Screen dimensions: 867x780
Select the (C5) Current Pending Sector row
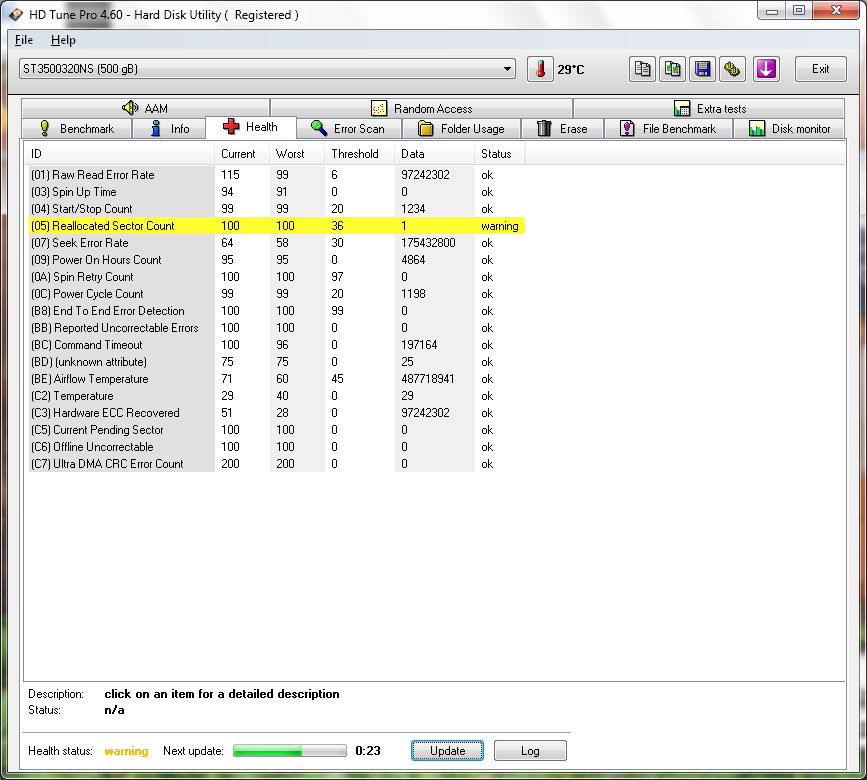[x=276, y=430]
